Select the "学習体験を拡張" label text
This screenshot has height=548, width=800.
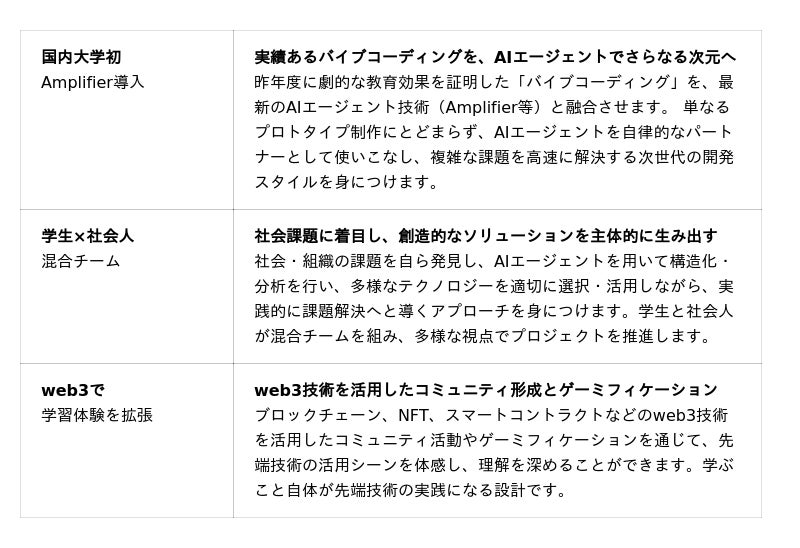click(x=97, y=414)
